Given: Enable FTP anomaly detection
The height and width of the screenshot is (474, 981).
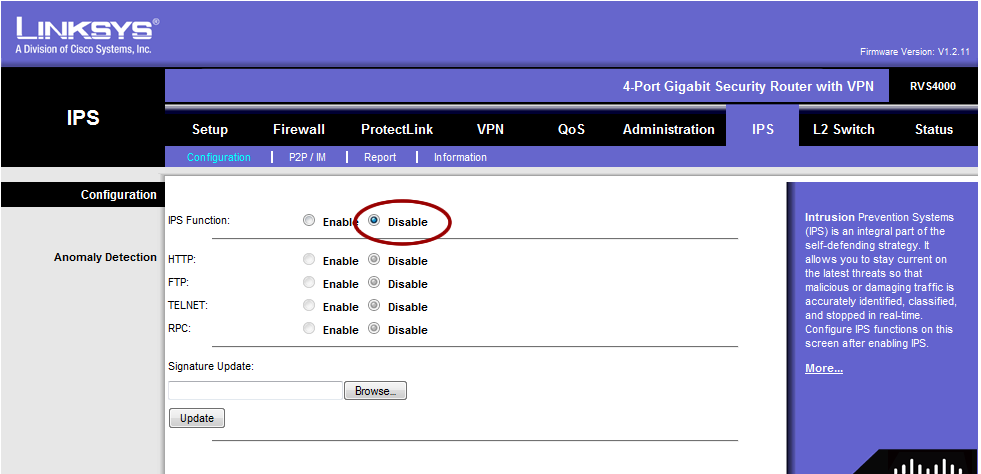Looking at the screenshot, I should (309, 283).
